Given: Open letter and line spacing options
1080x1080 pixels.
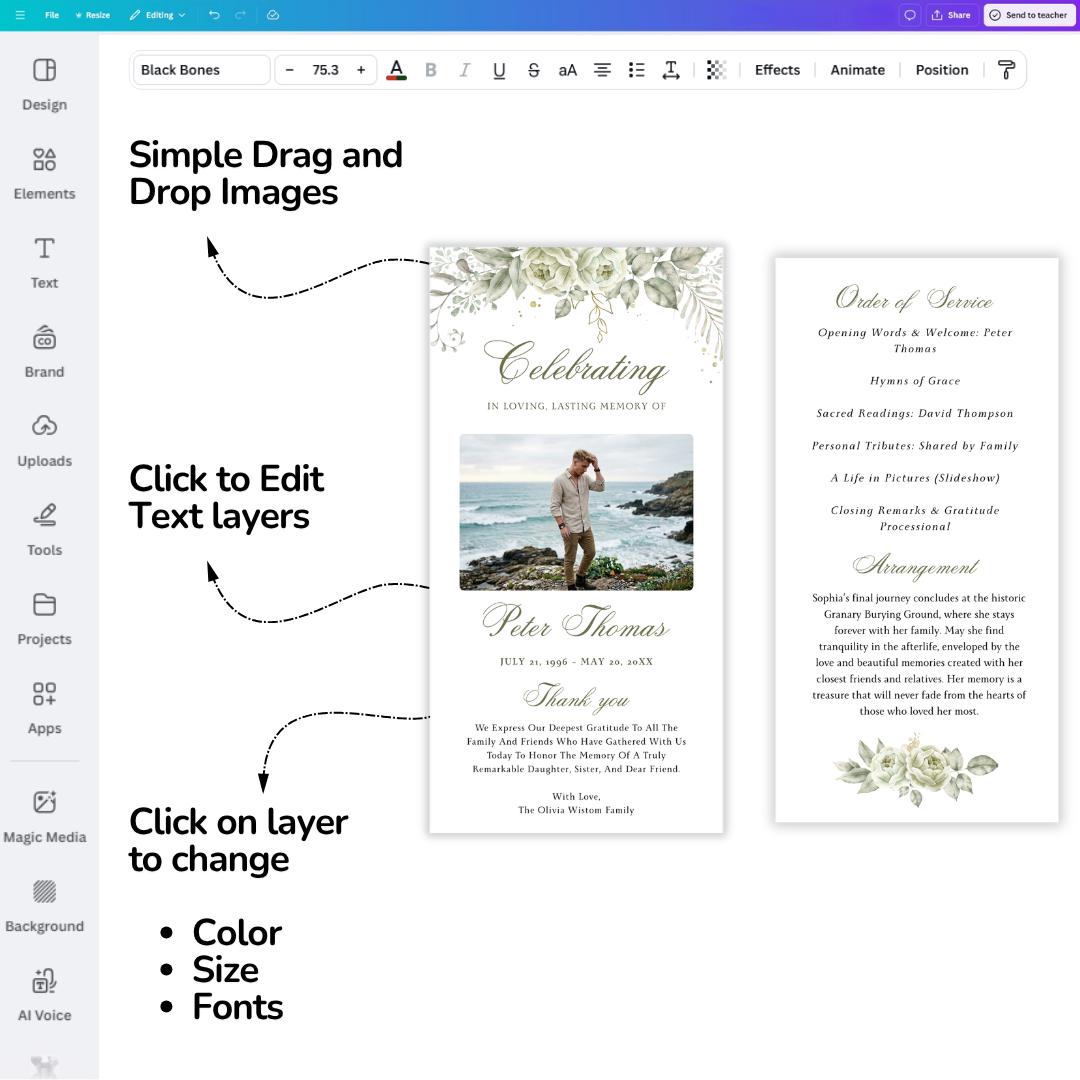Looking at the screenshot, I should point(671,70).
